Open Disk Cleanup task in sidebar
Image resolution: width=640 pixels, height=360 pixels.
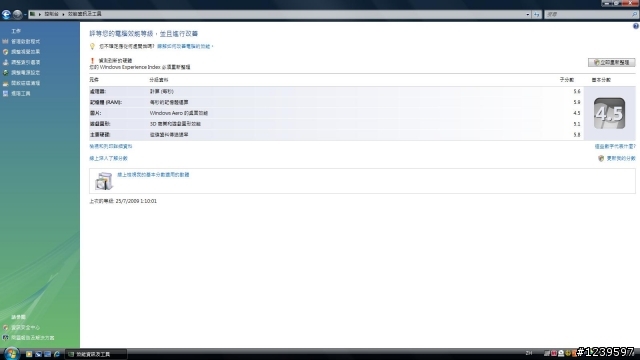click(x=25, y=83)
